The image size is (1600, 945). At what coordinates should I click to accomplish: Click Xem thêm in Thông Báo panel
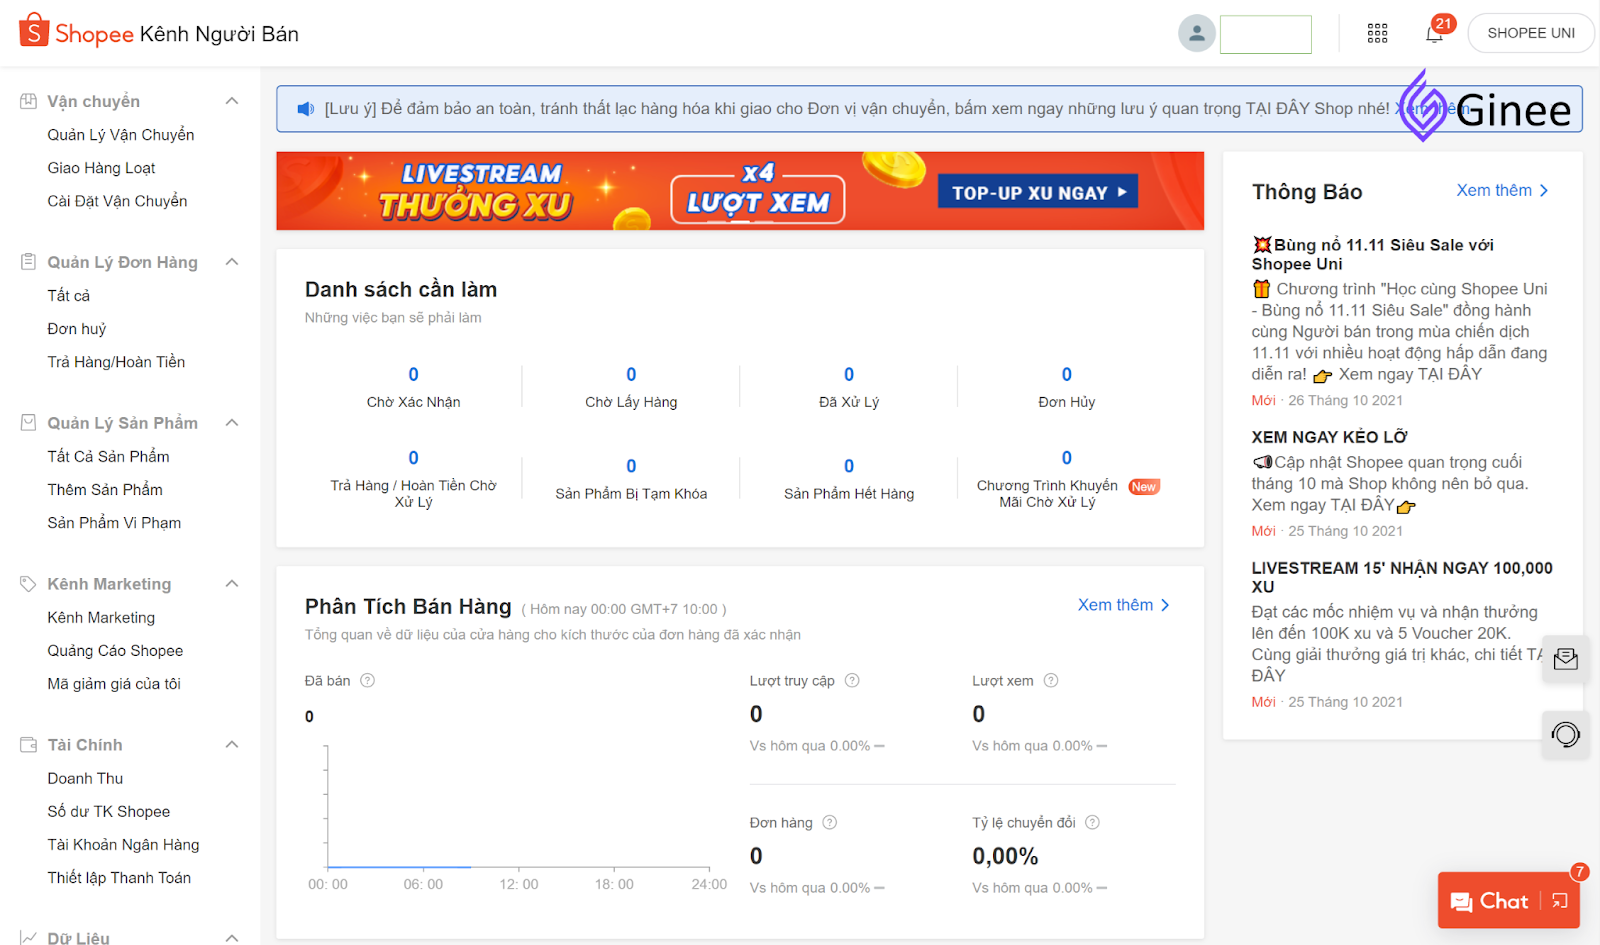click(x=1502, y=190)
